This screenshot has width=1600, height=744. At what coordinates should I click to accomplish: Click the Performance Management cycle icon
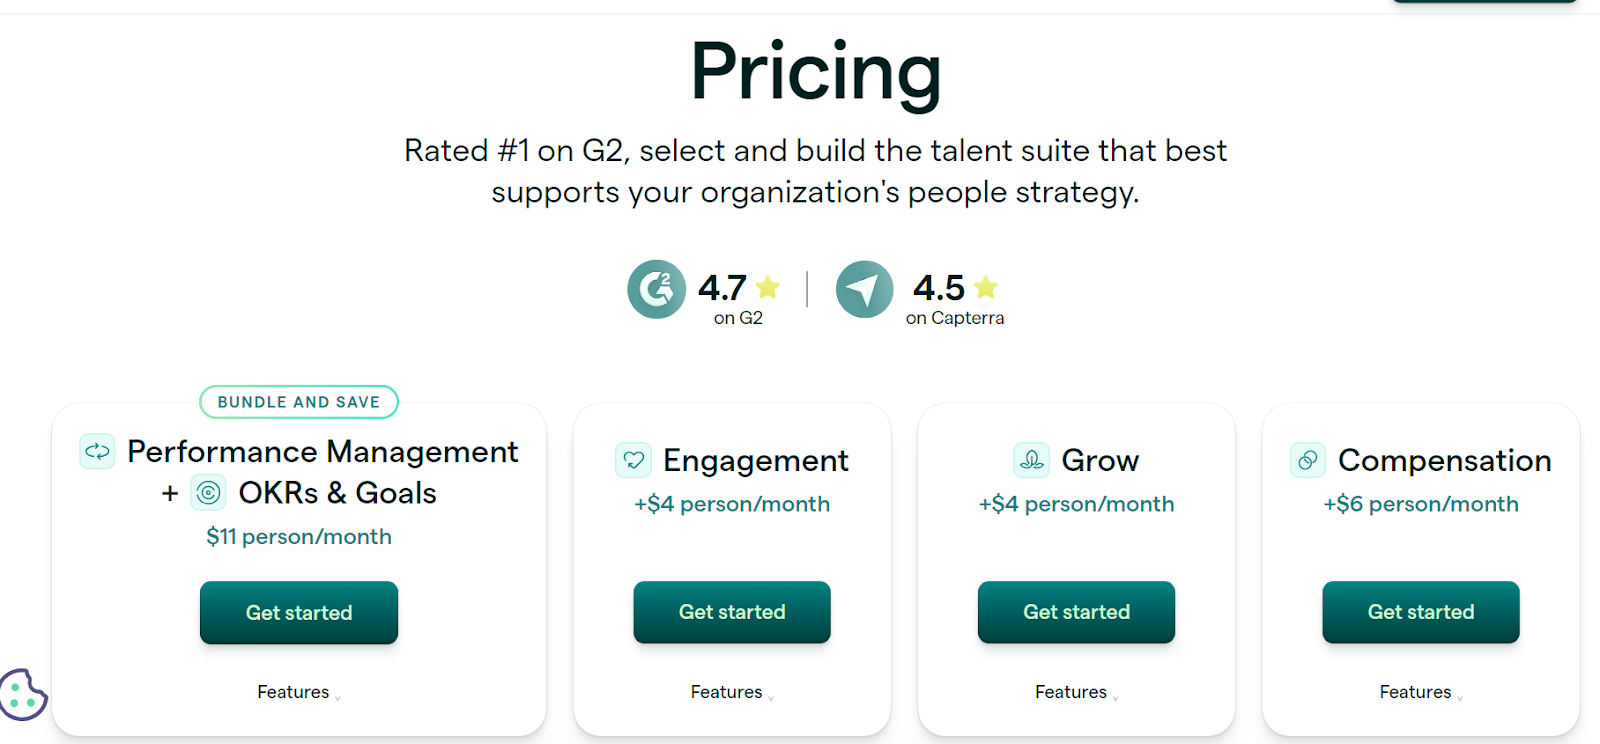click(x=97, y=451)
